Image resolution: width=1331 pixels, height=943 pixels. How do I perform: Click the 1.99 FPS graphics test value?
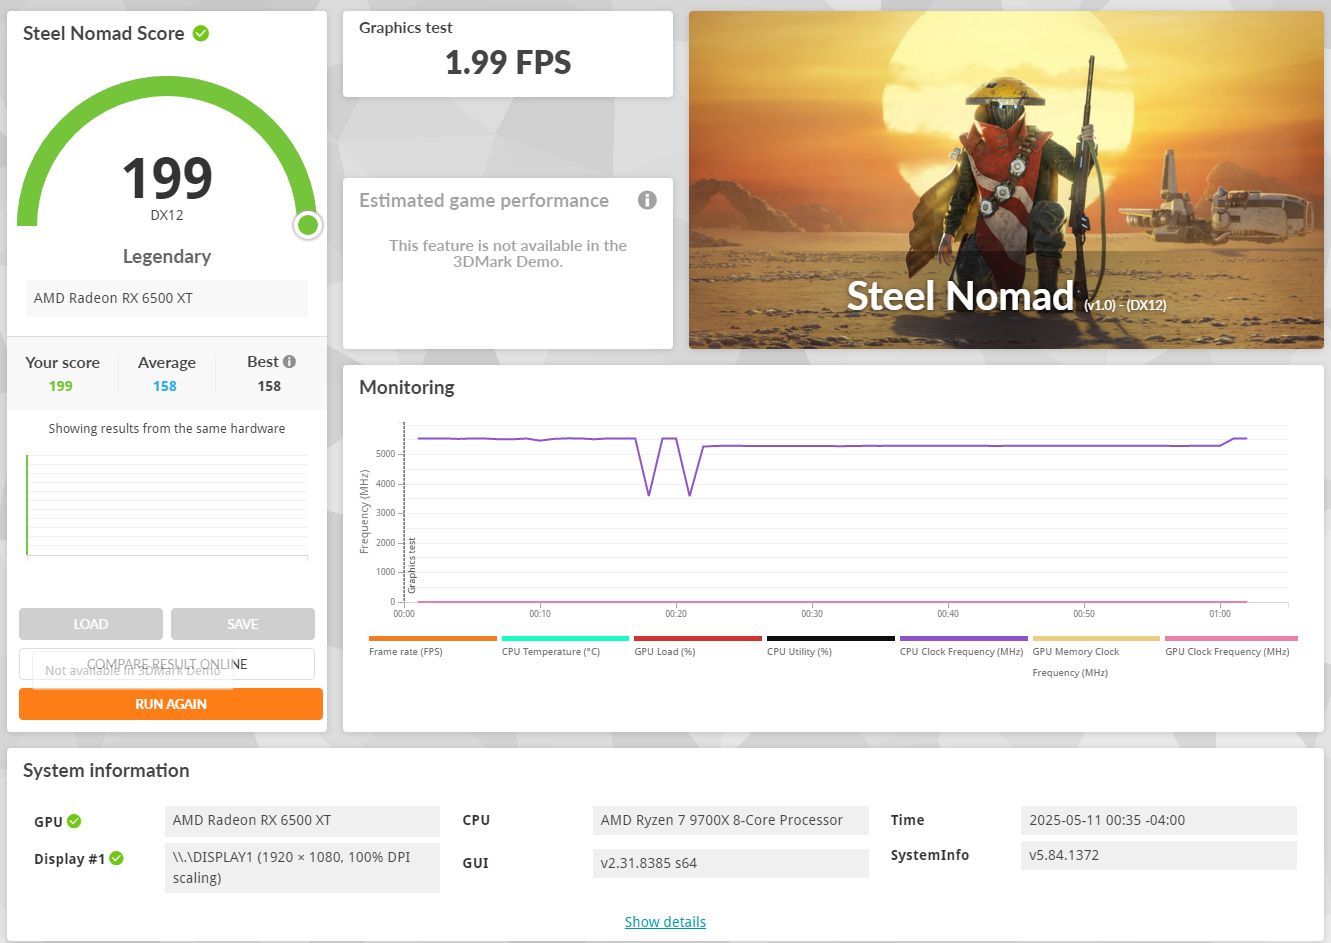tap(508, 63)
